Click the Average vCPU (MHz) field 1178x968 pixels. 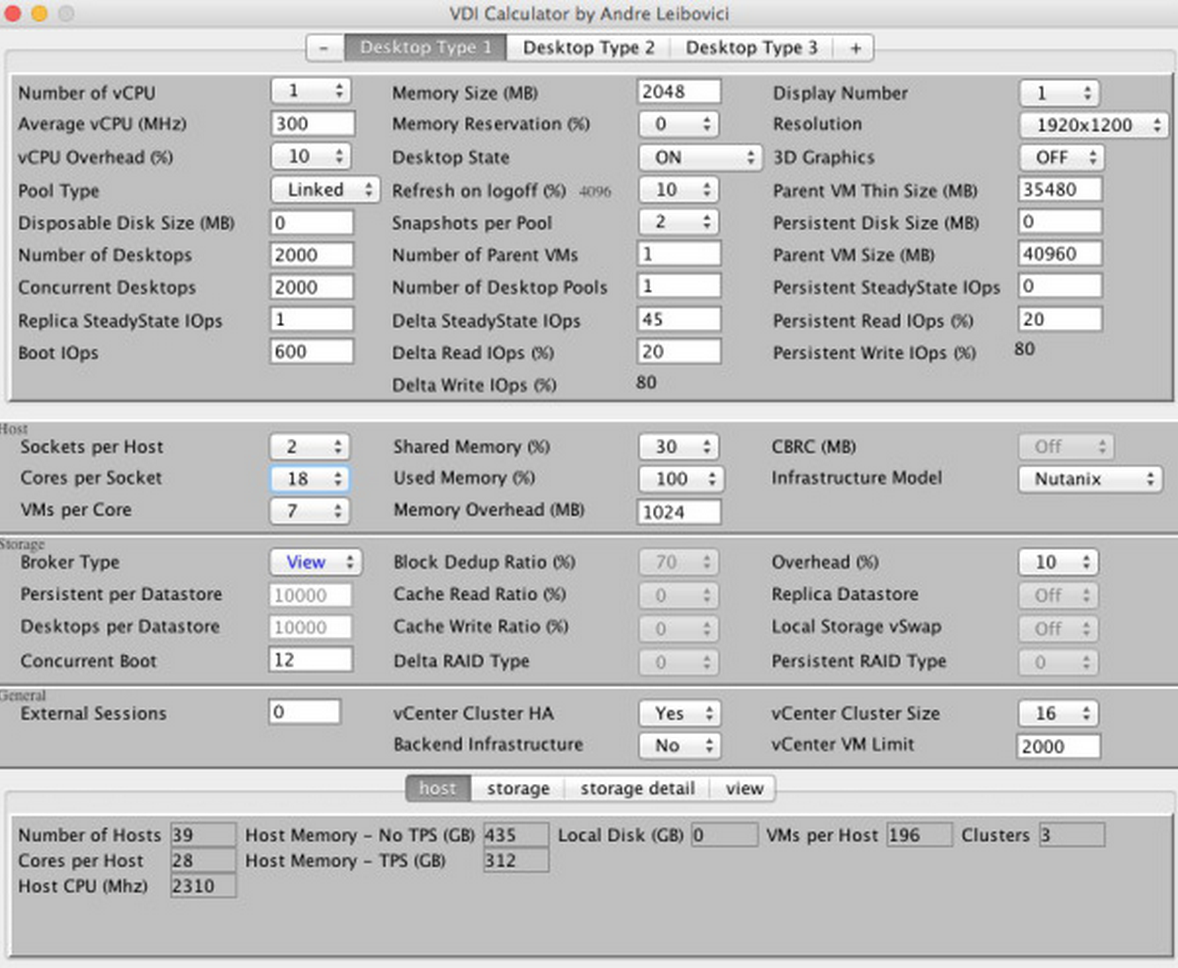coord(312,124)
